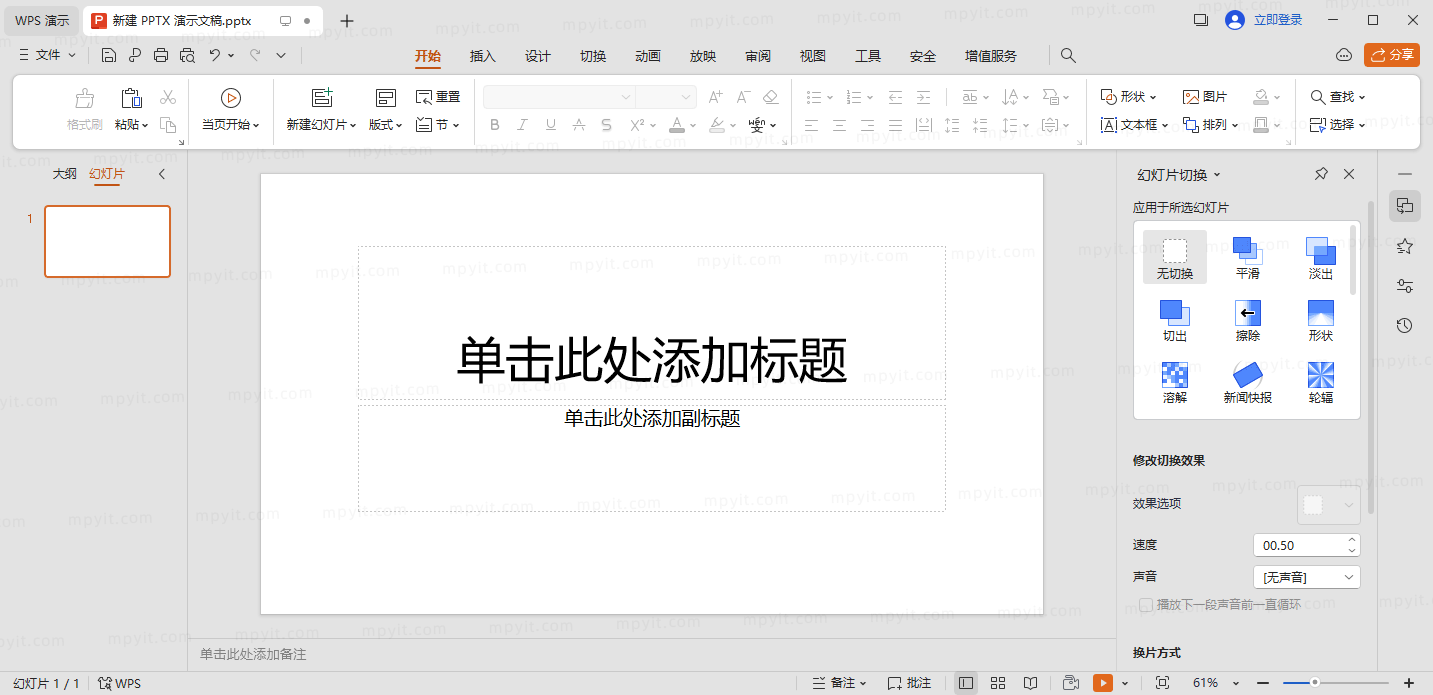Image resolution: width=1433 pixels, height=695 pixels.
Task: Click the 批注 comments button in status bar
Action: click(x=909, y=683)
